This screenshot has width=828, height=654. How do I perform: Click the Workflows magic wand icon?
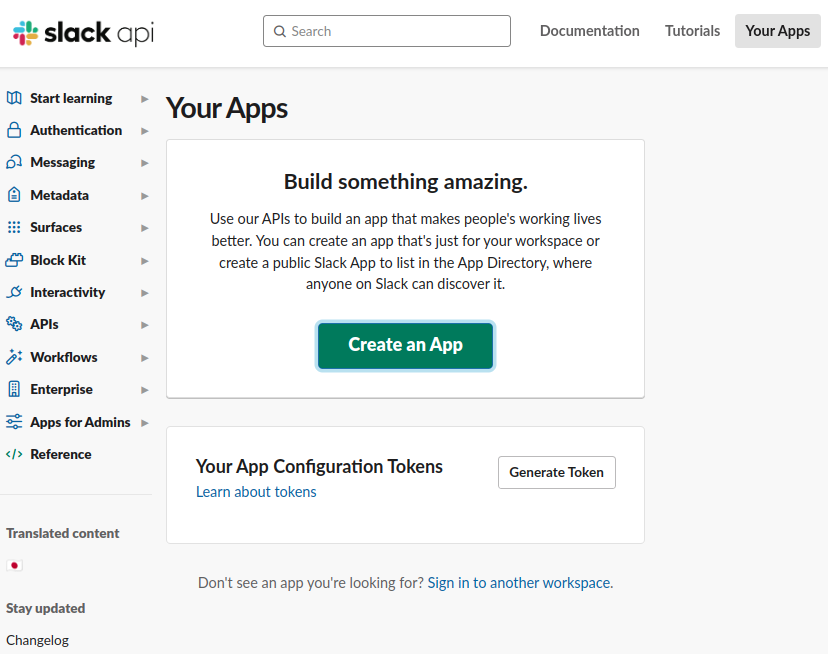pos(14,357)
